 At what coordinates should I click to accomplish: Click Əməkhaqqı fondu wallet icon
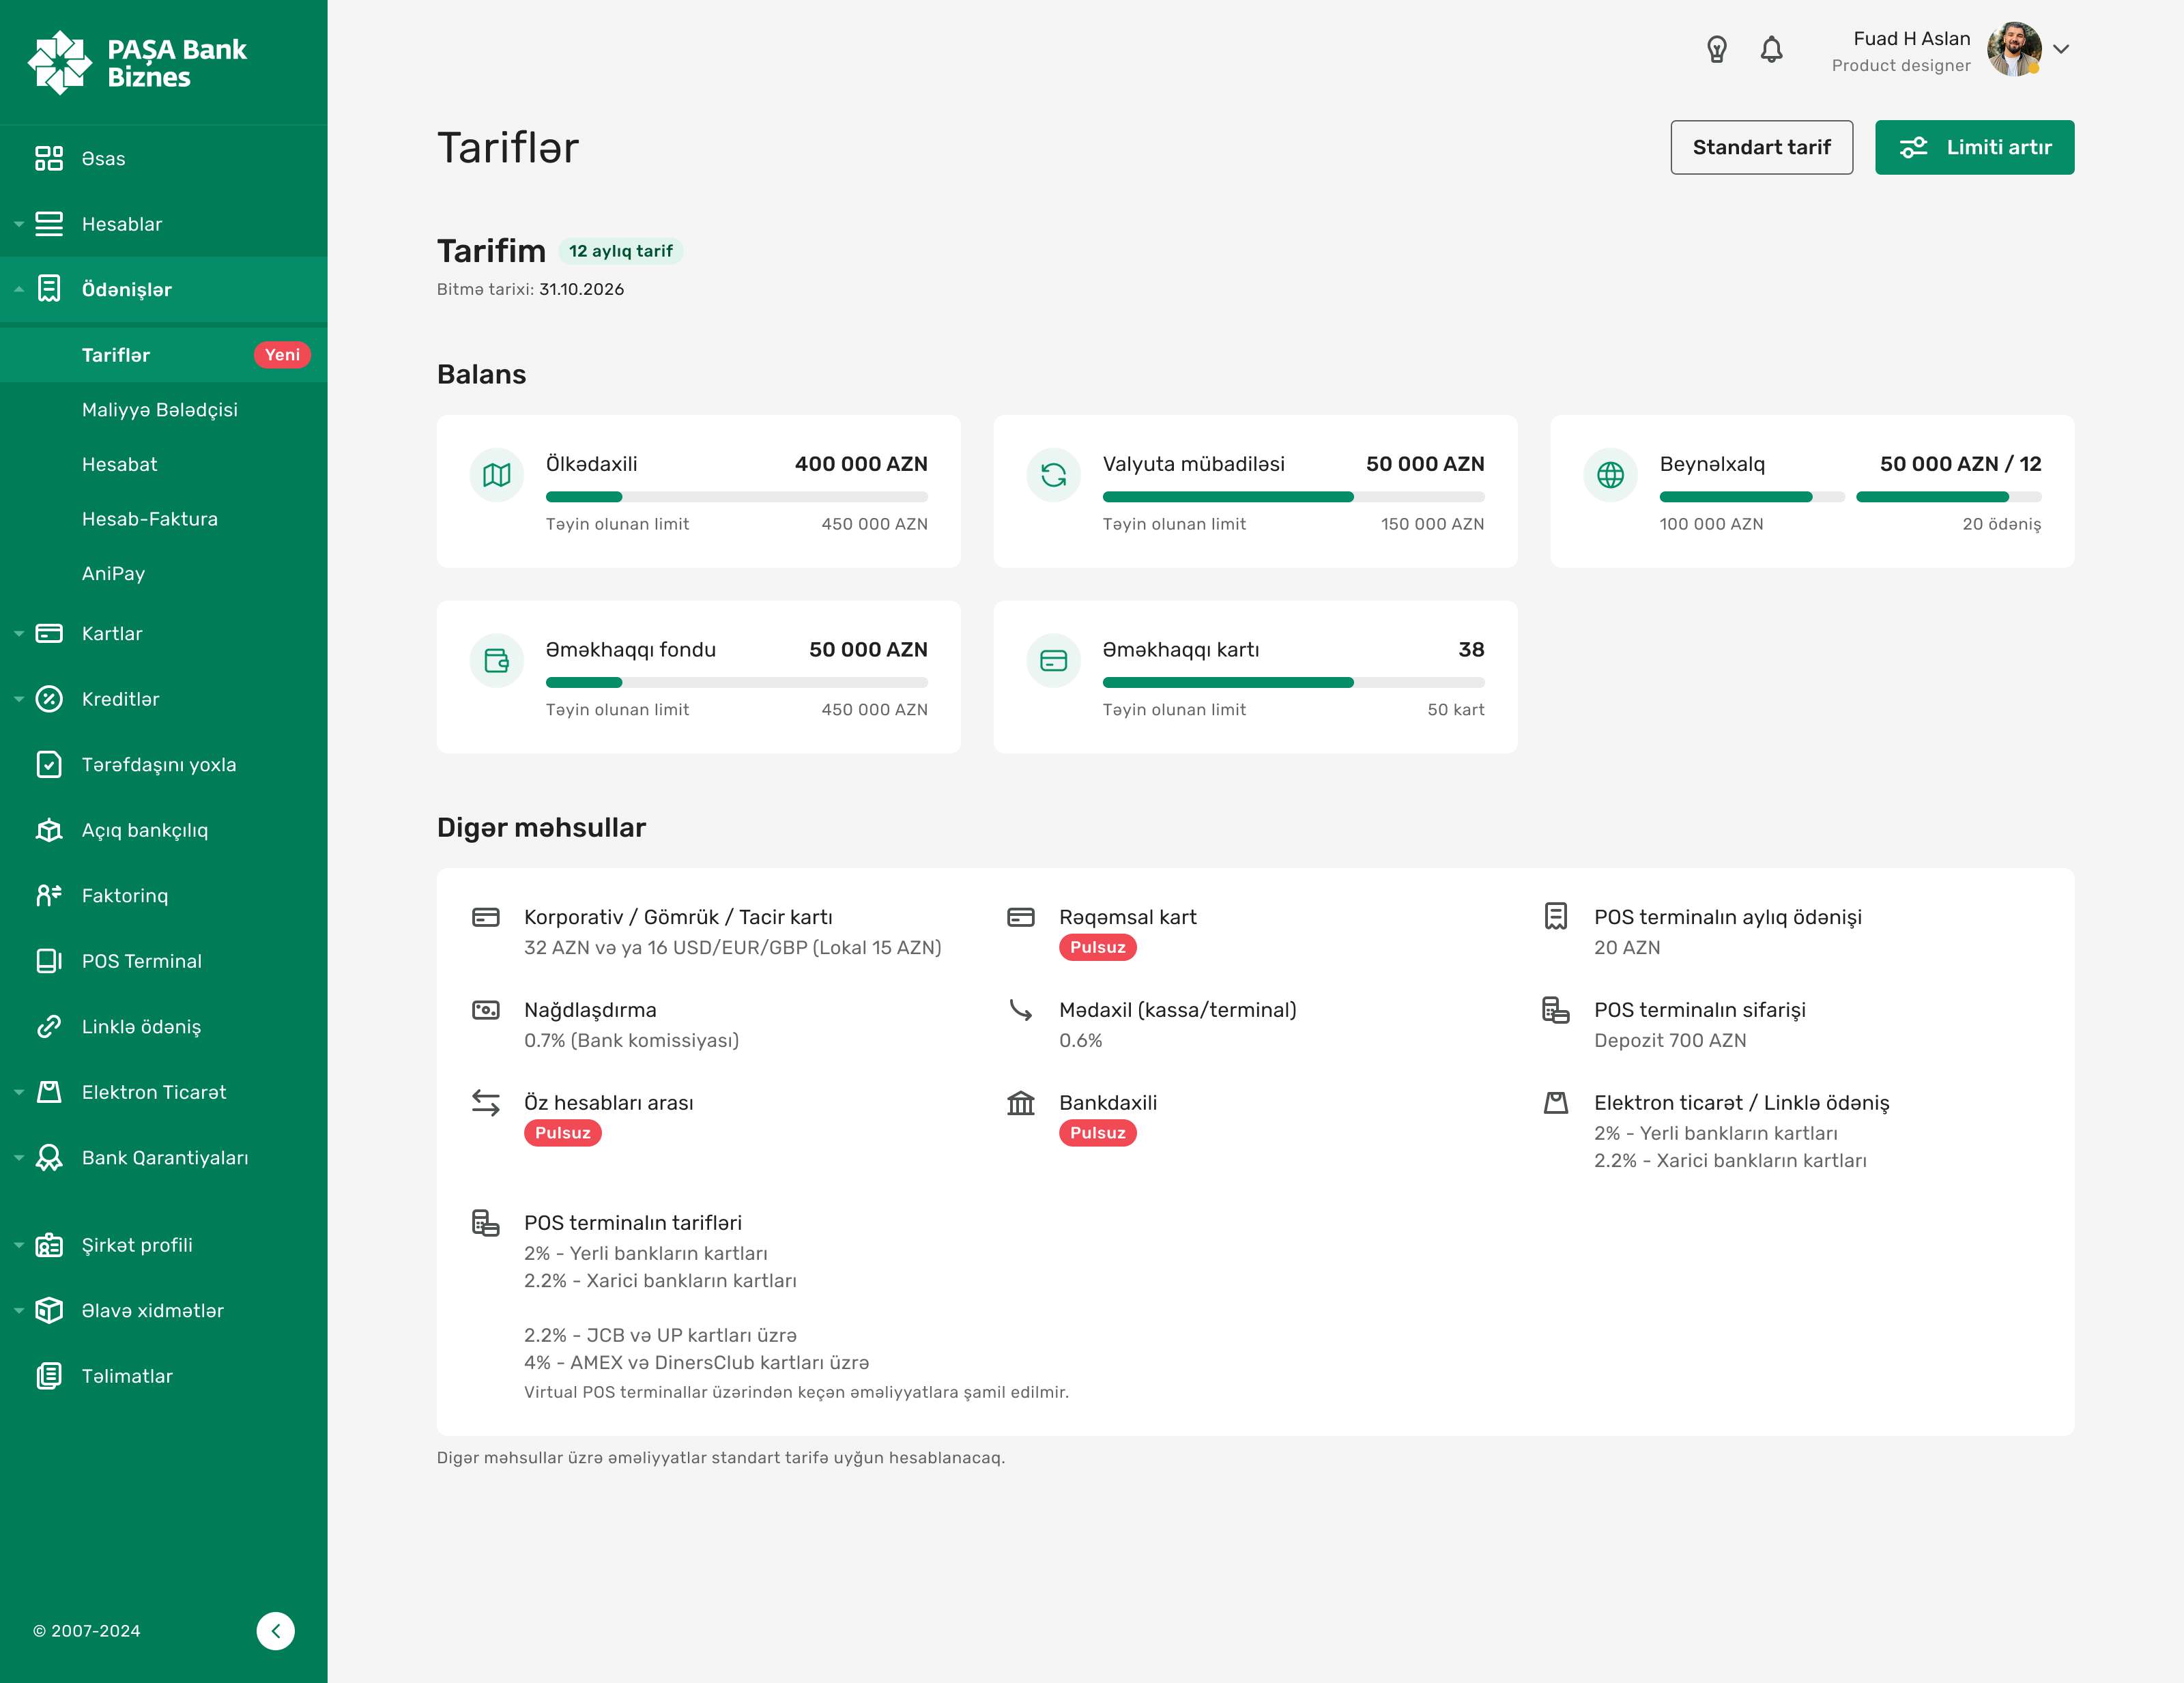(497, 660)
